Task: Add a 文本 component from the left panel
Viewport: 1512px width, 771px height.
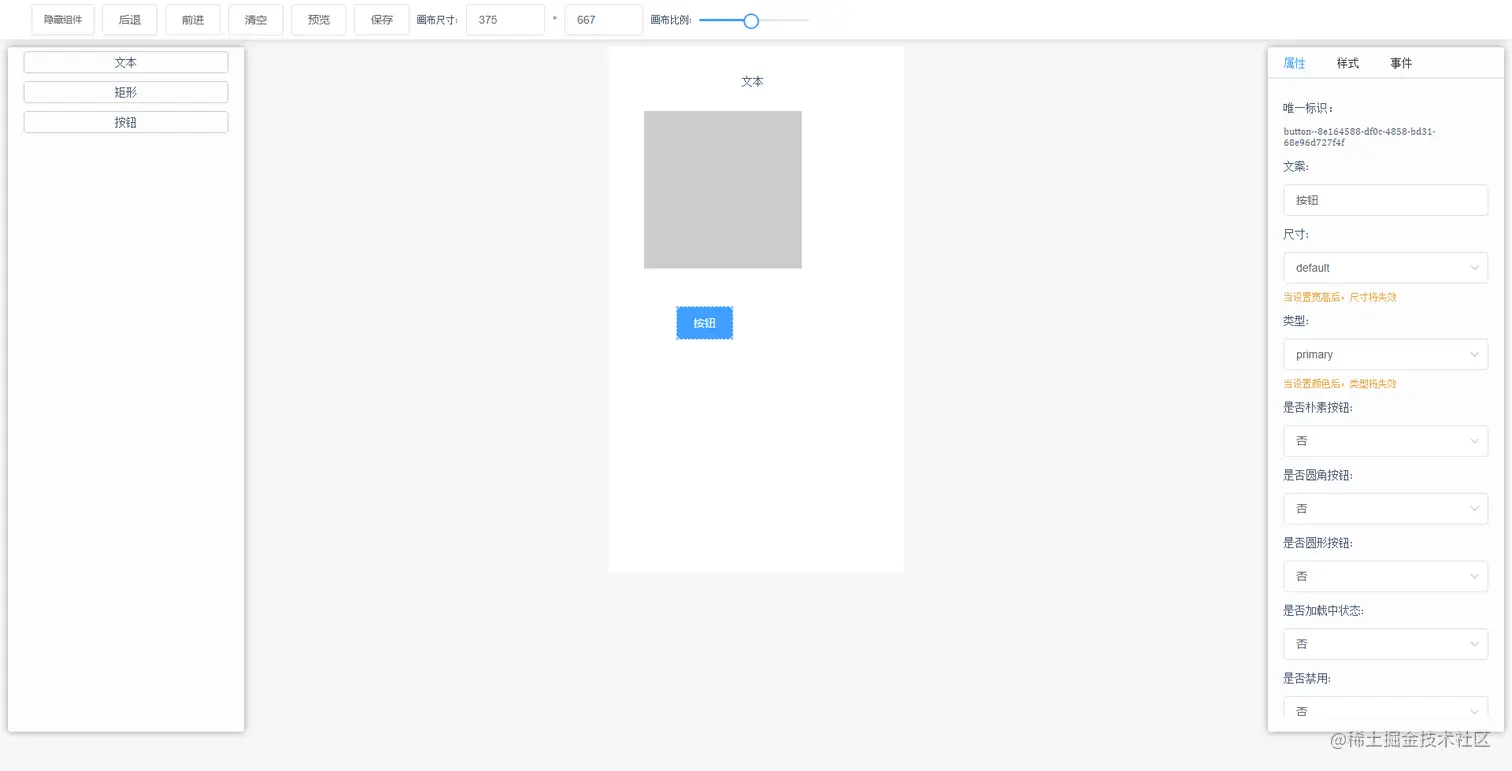Action: 126,62
